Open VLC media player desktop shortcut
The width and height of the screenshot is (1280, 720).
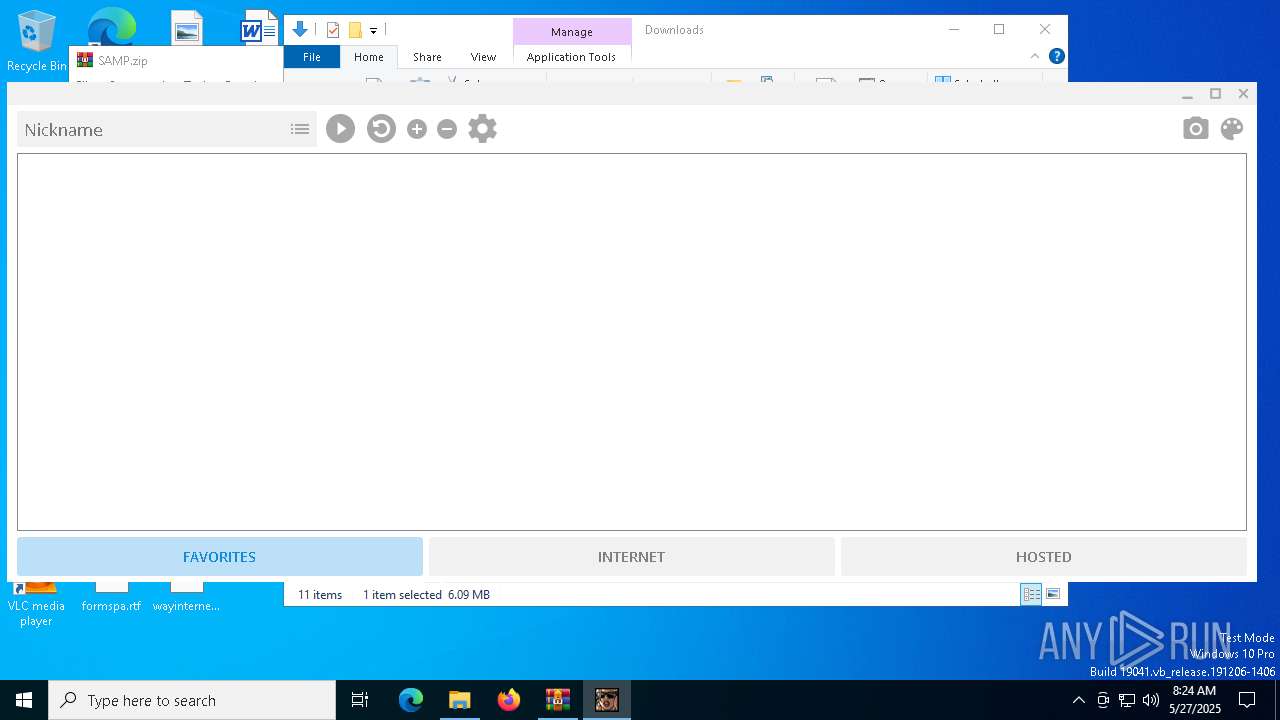pos(36,604)
